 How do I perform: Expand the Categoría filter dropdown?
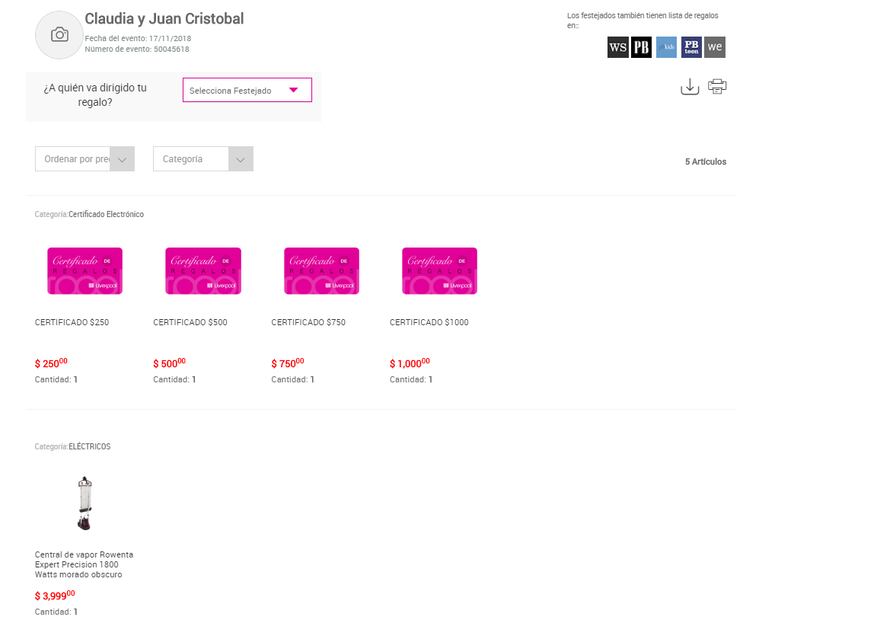[x=202, y=159]
